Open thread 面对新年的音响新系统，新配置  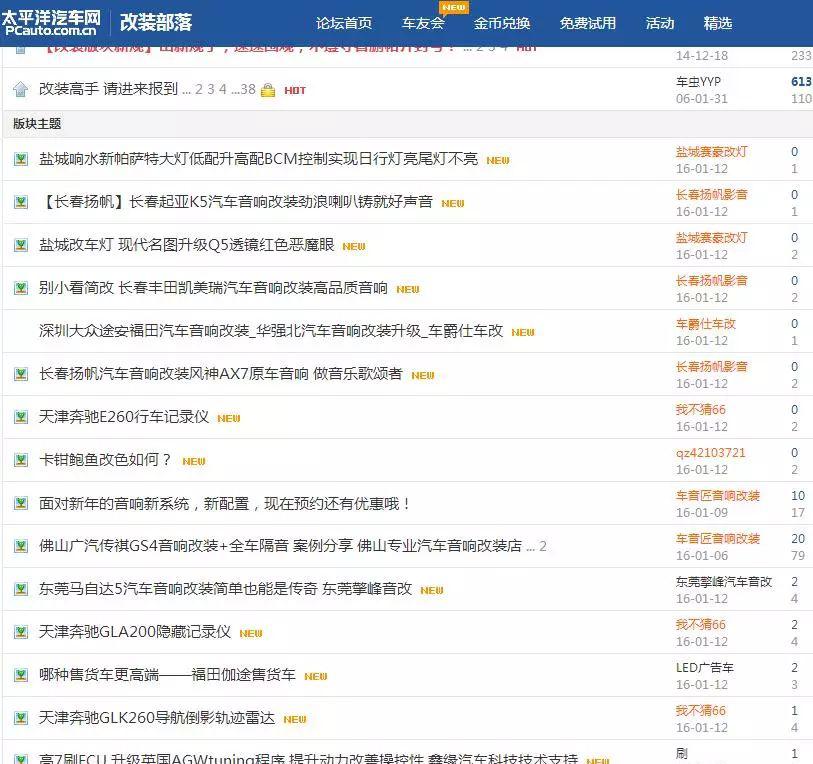226,503
